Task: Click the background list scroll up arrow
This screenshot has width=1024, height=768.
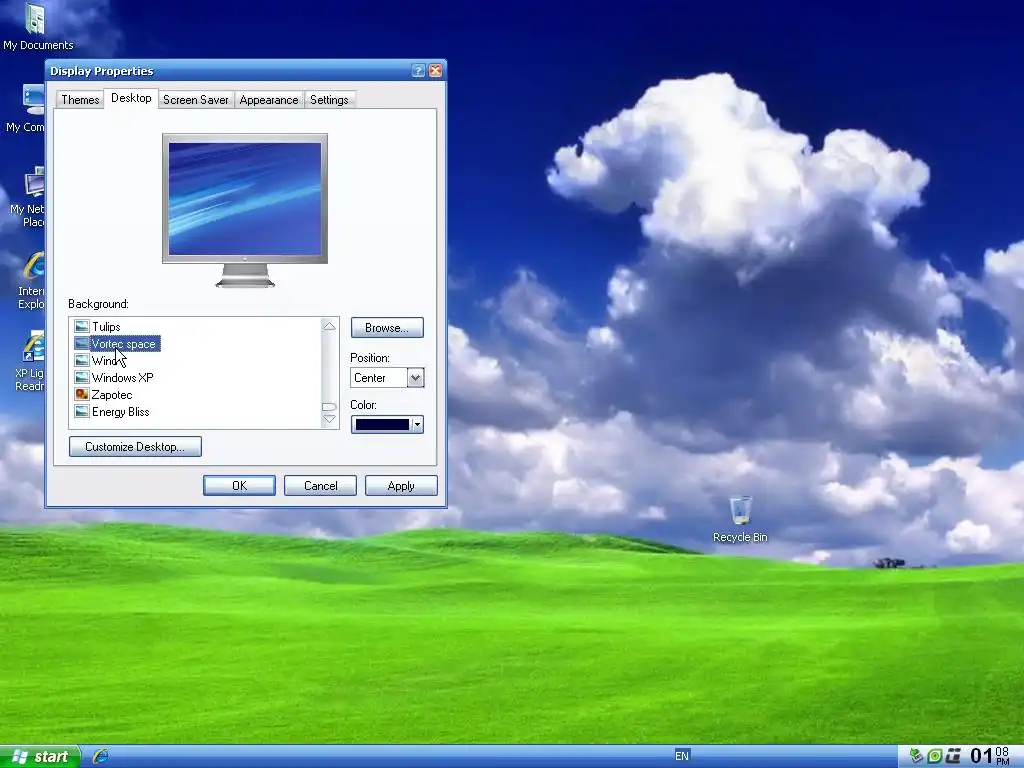Action: (x=329, y=326)
